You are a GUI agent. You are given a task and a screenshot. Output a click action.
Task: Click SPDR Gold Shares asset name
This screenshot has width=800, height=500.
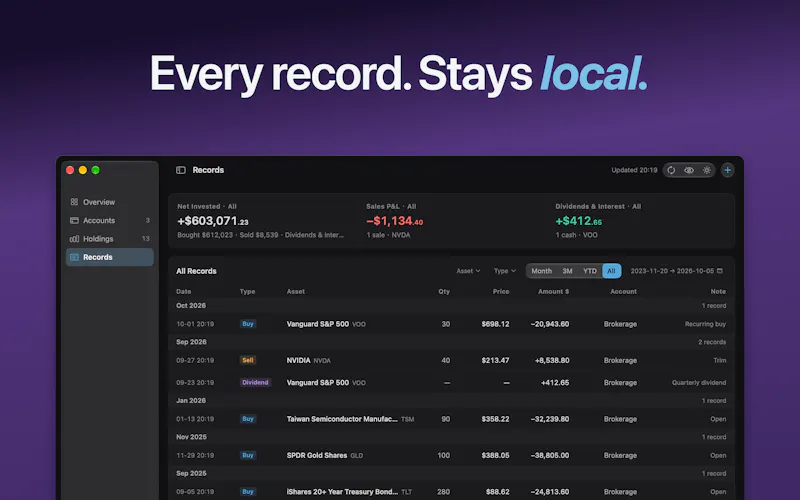pos(317,455)
